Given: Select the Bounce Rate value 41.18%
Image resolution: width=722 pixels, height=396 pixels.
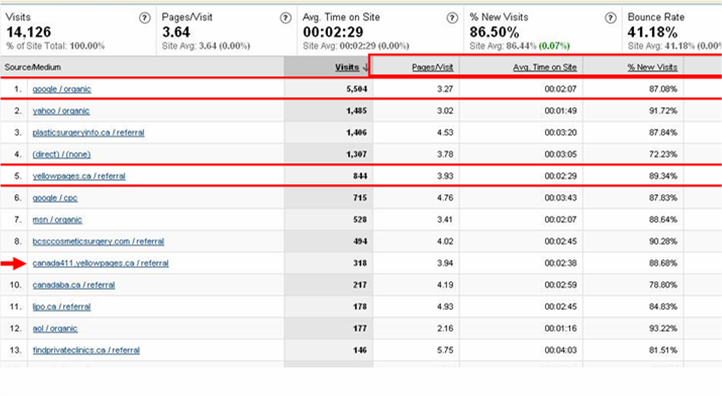Looking at the screenshot, I should coord(652,32).
